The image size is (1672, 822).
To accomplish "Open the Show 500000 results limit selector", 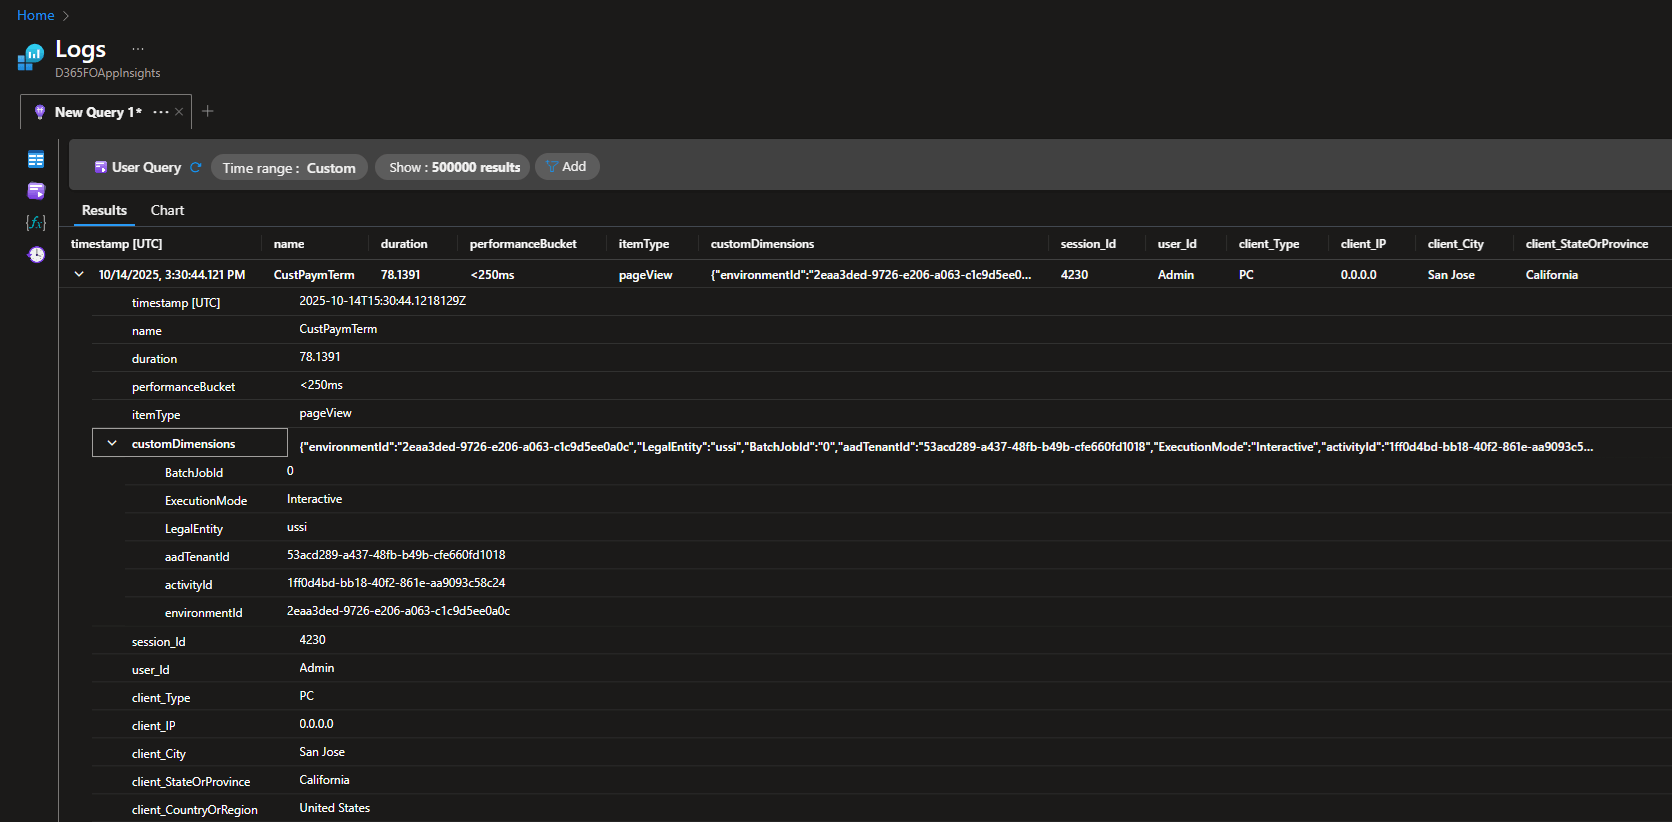I will tap(454, 168).
